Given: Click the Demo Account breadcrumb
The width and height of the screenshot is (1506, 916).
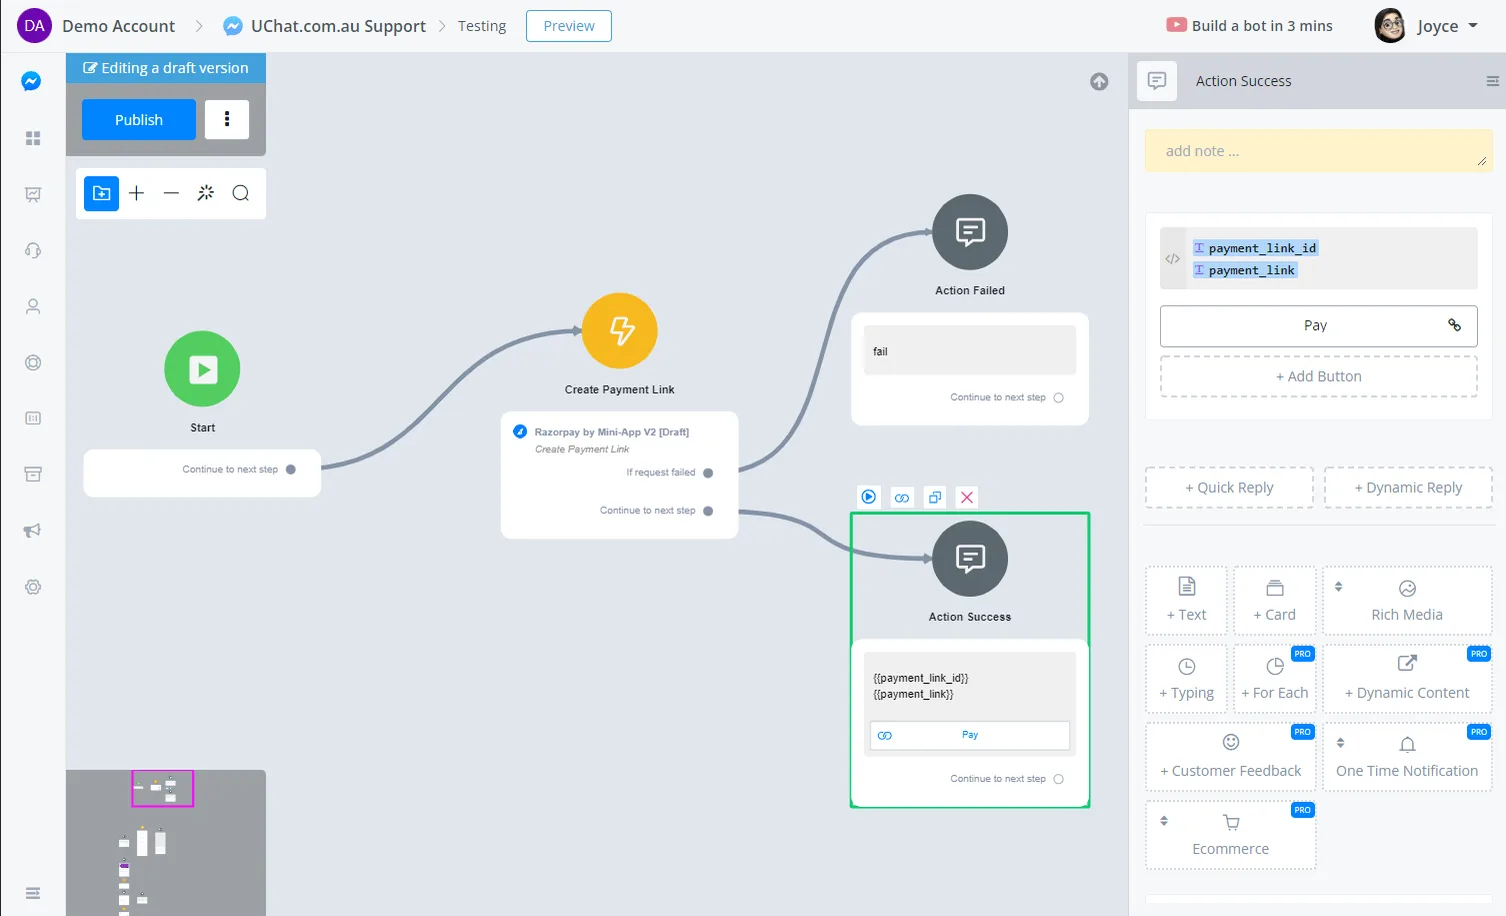Looking at the screenshot, I should 118,26.
